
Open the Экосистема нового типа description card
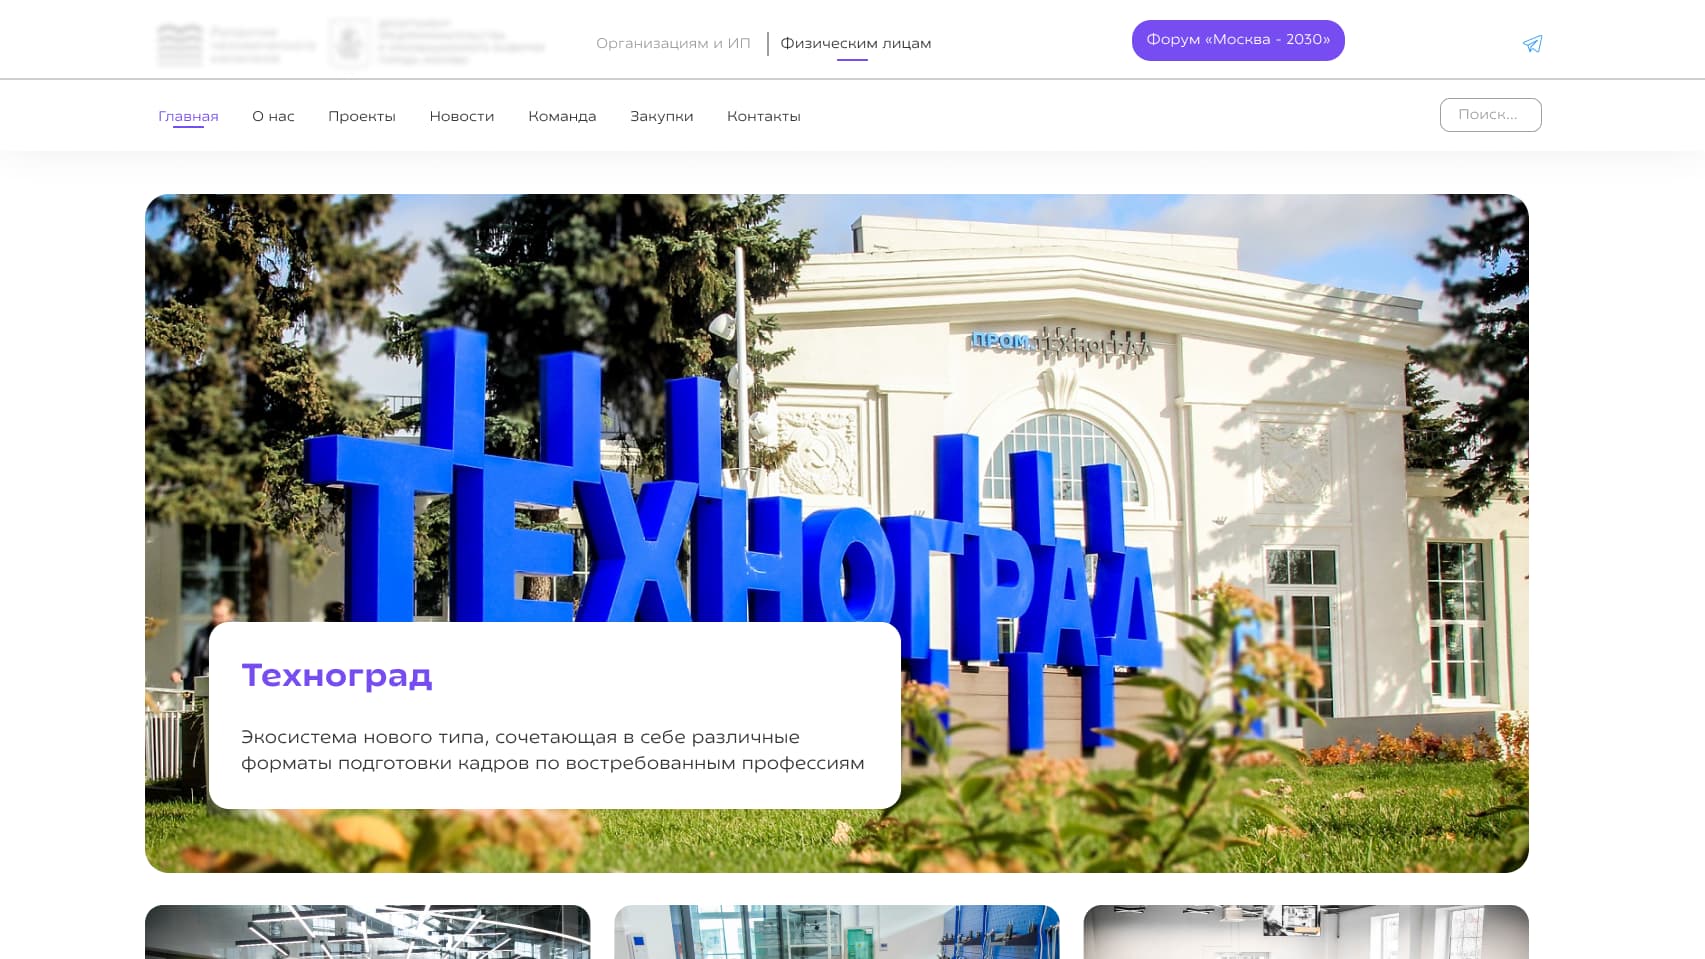(x=555, y=715)
